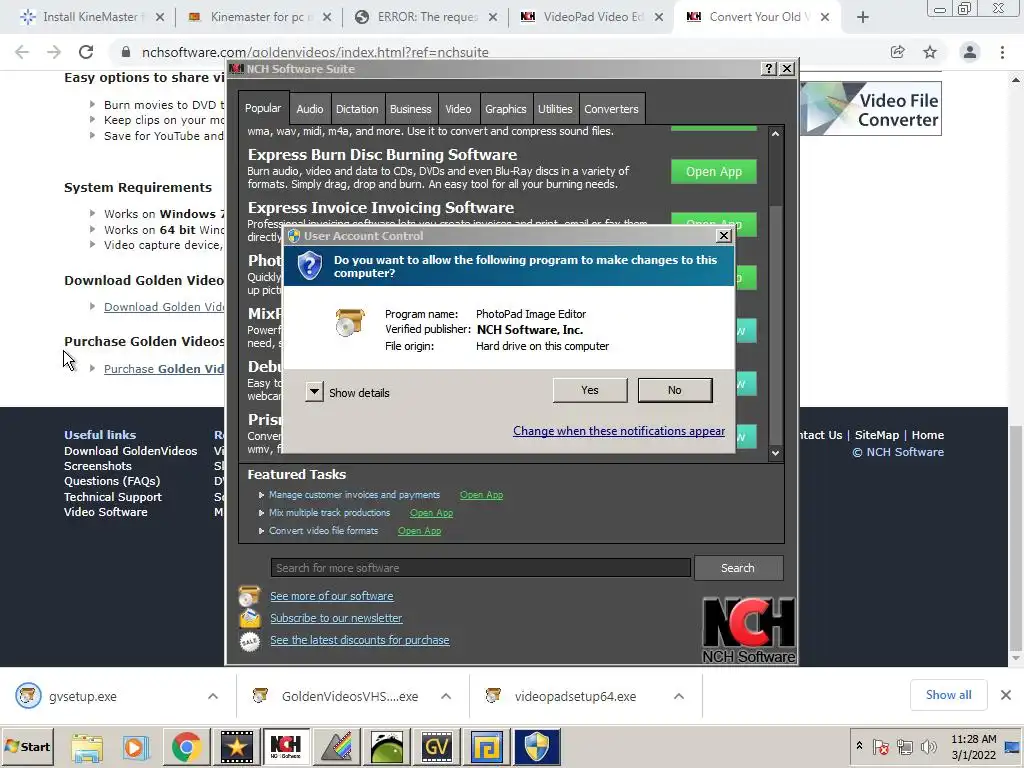Open the Technical Support footer link
The height and width of the screenshot is (768, 1024).
tap(113, 497)
